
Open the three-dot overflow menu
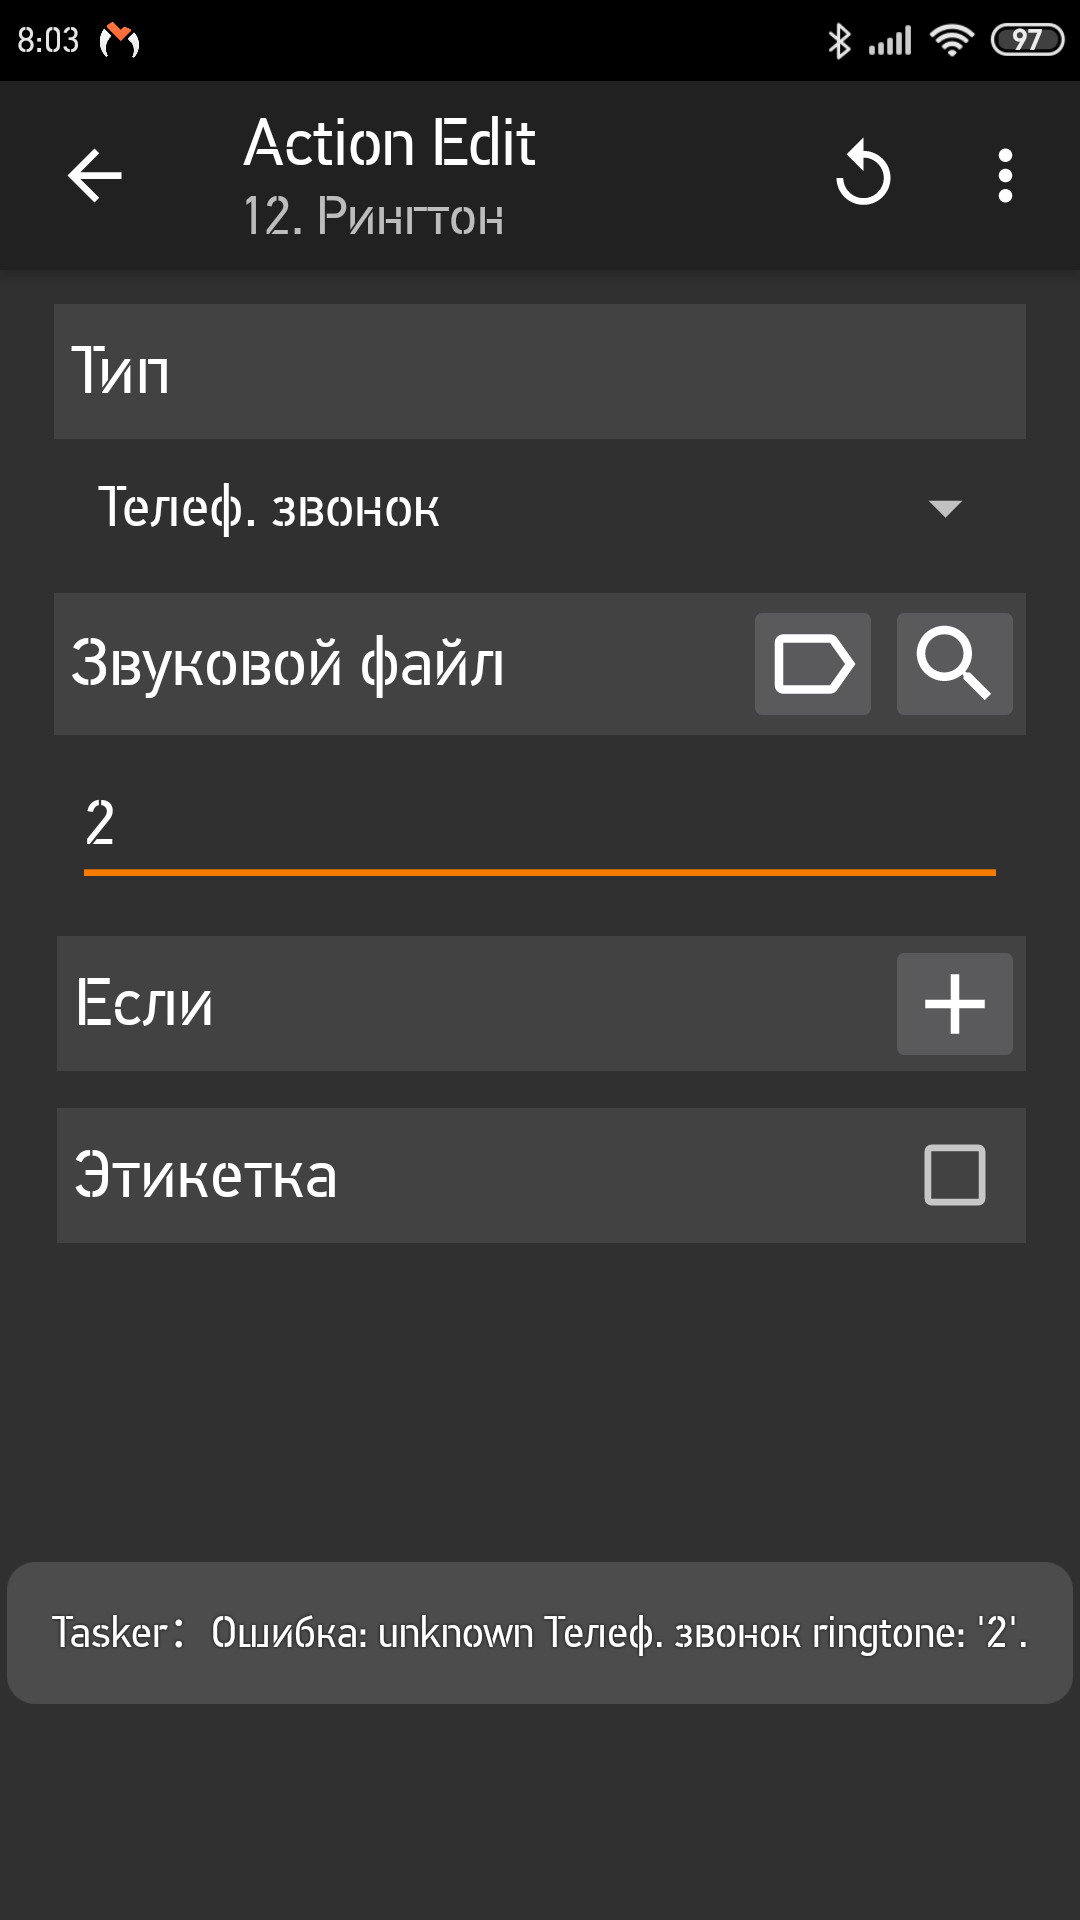[1005, 176]
